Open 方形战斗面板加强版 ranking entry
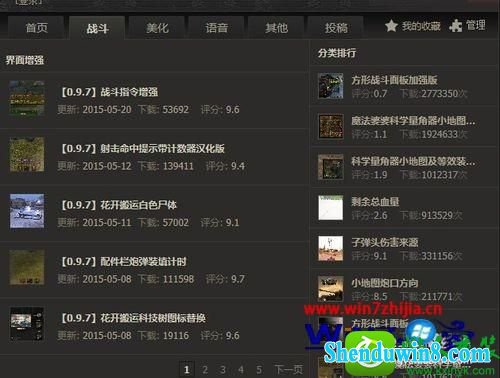The height and width of the screenshot is (378, 500). point(394,80)
